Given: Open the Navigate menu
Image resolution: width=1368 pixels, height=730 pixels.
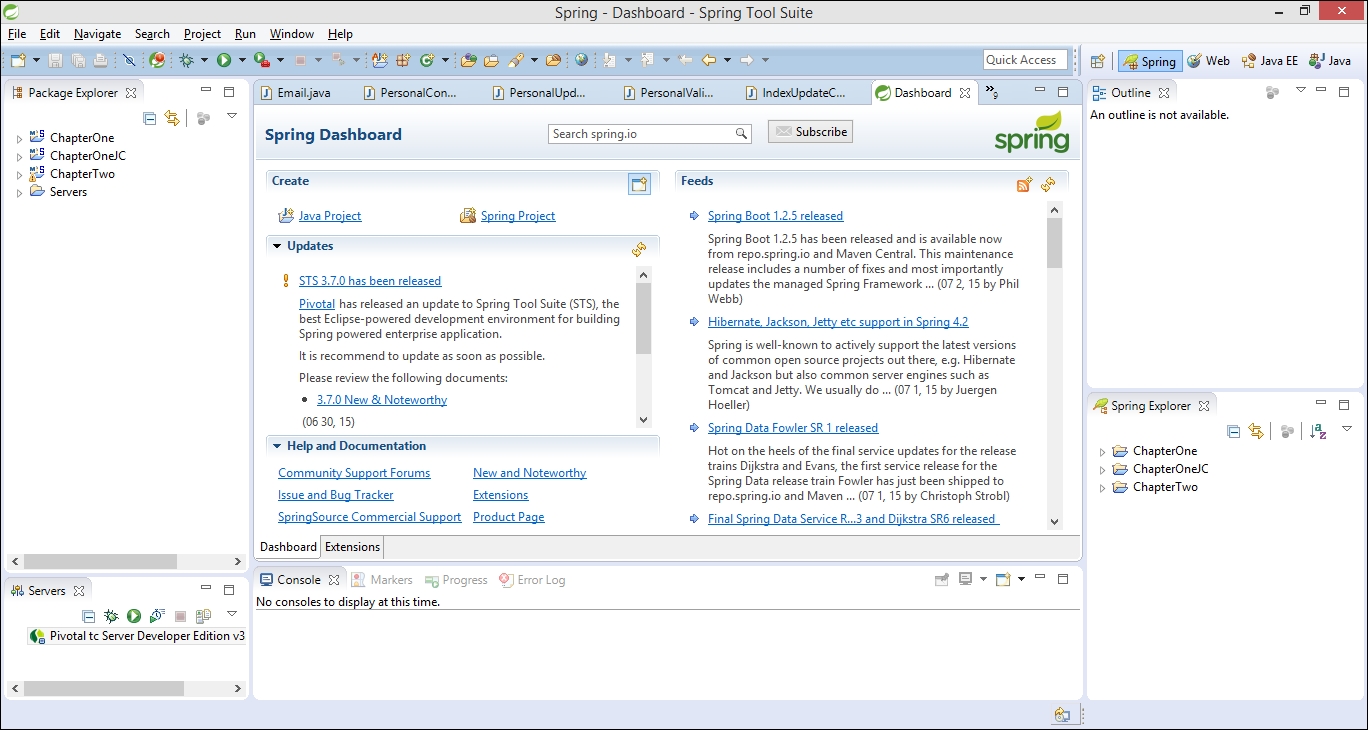Looking at the screenshot, I should point(97,34).
